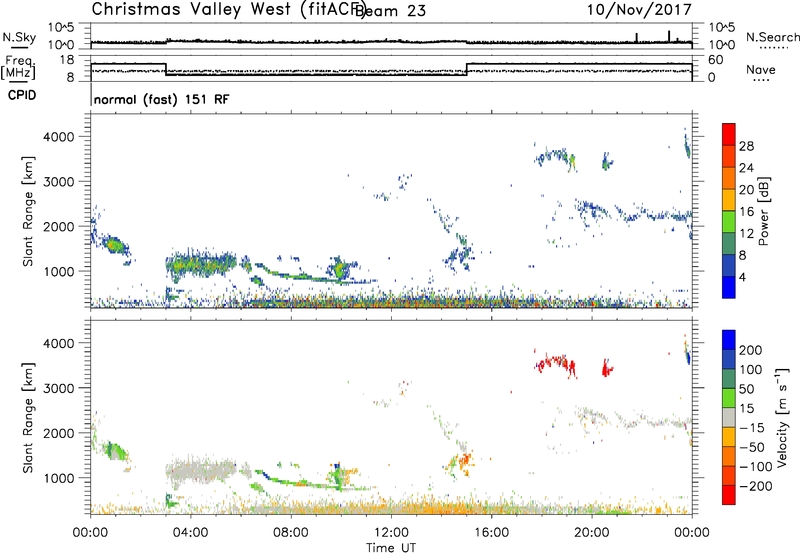
Task: Click the 'N.Sky' axis label
Action: click(19, 37)
